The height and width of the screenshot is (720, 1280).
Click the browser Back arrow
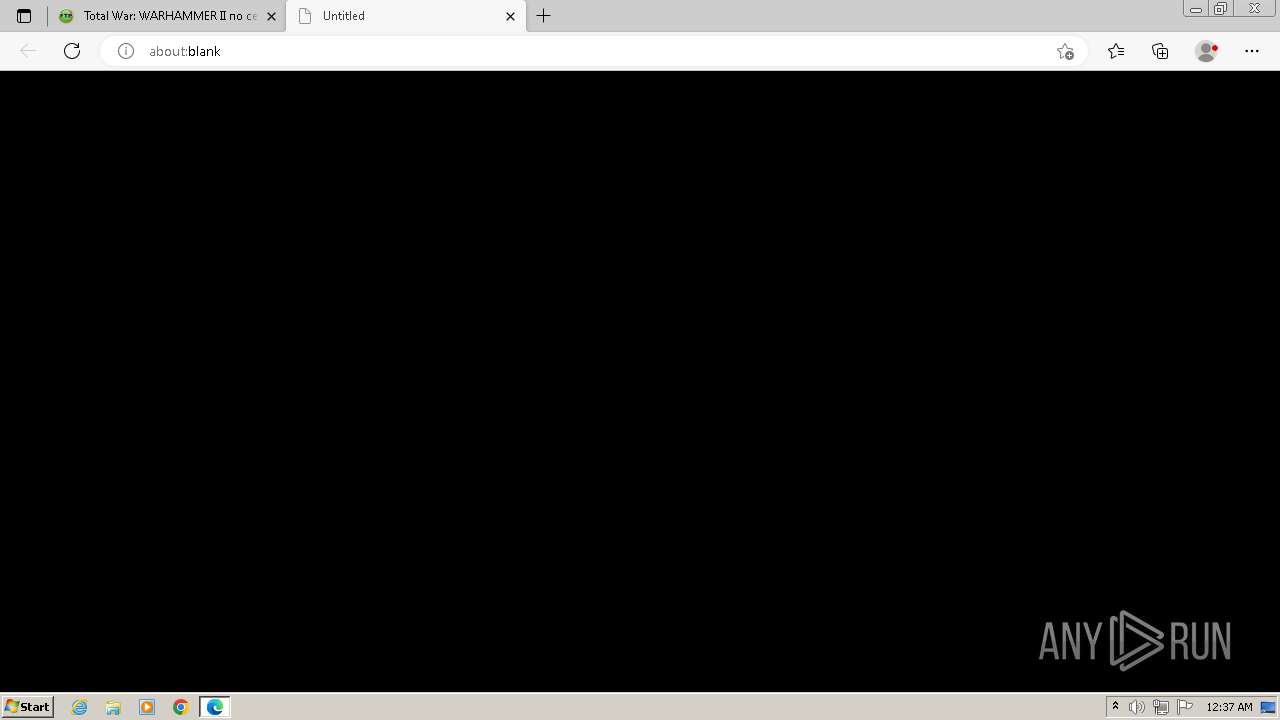click(28, 51)
